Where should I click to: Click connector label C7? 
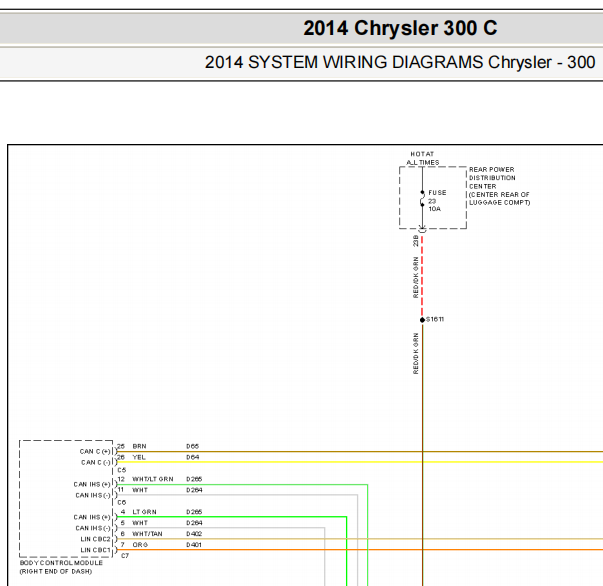125,556
